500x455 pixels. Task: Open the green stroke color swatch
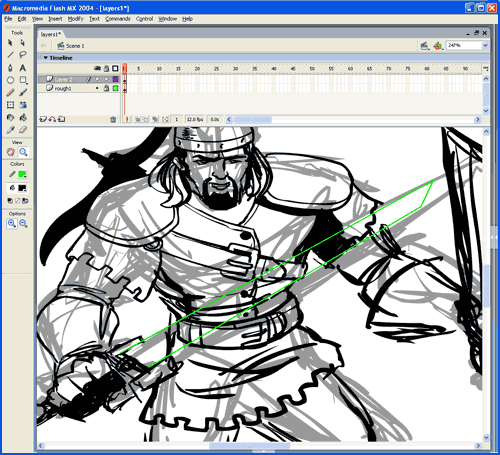22,174
